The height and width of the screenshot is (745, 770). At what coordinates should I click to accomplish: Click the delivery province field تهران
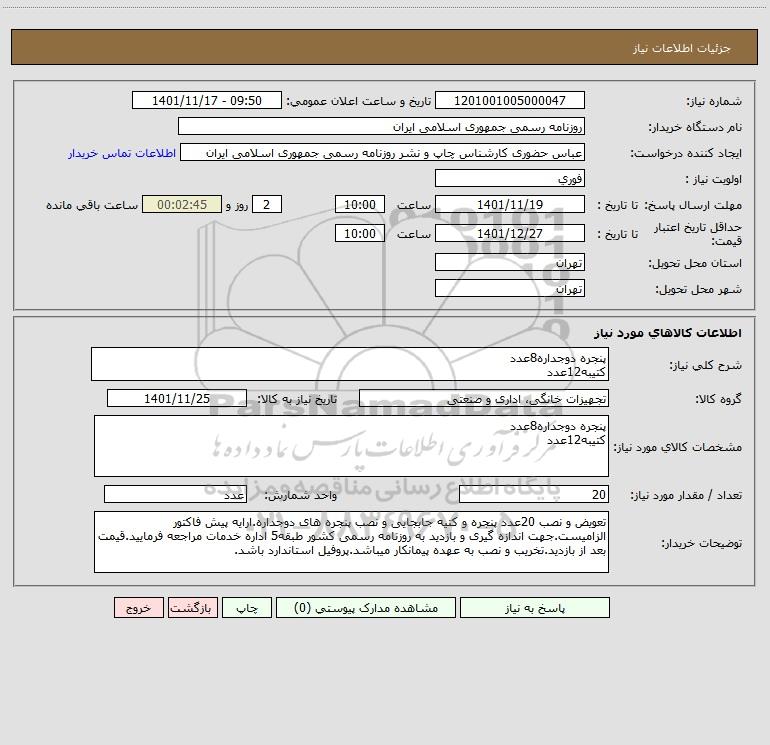point(510,262)
